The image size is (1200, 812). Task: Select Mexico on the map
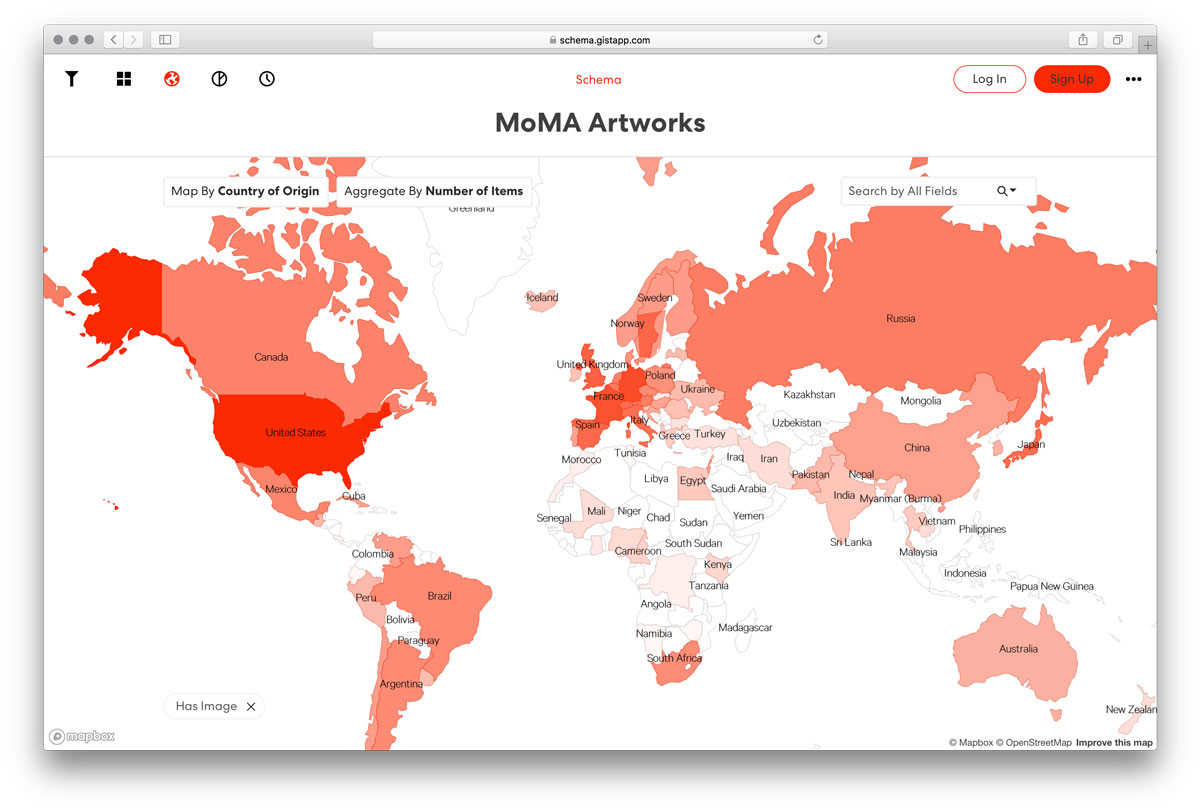tap(281, 489)
